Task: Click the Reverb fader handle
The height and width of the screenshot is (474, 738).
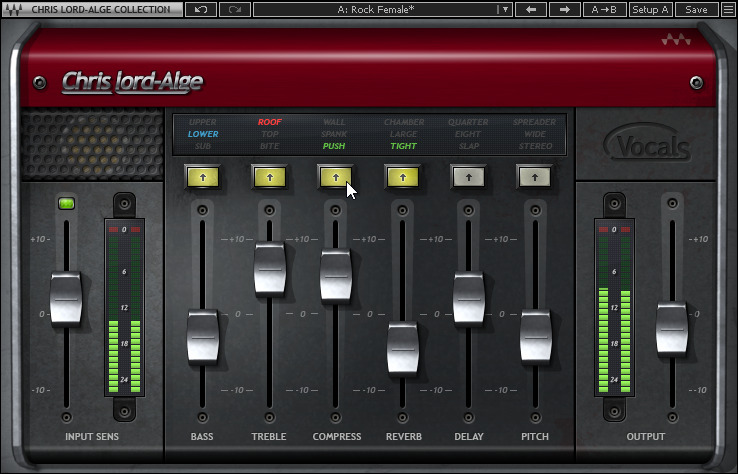Action: [x=403, y=348]
